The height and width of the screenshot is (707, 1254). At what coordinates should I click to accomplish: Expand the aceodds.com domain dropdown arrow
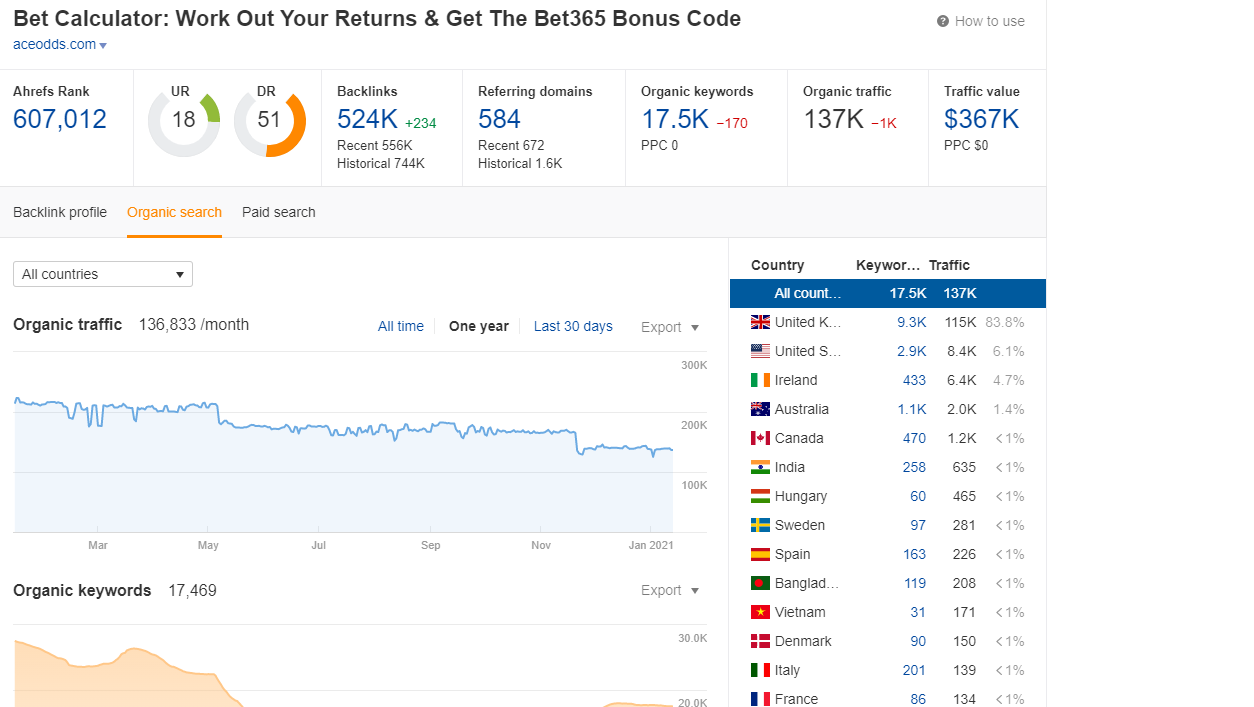[x=103, y=46]
